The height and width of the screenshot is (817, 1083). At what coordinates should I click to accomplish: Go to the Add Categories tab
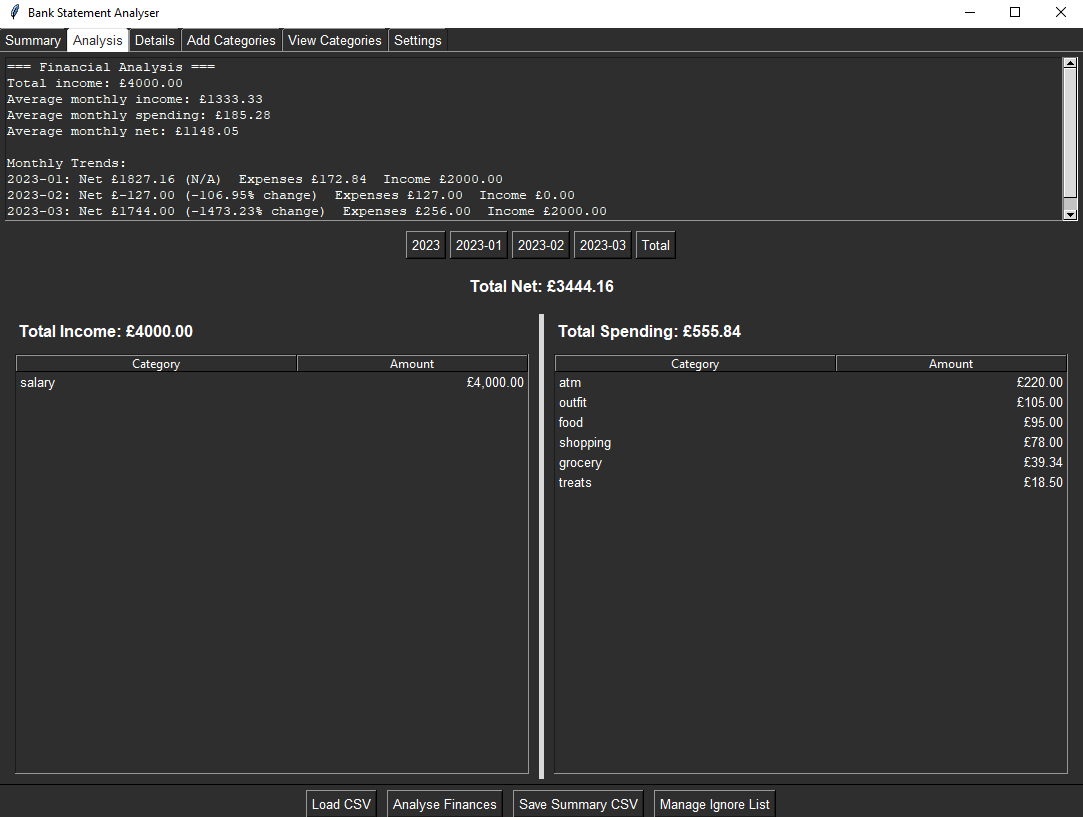point(231,41)
